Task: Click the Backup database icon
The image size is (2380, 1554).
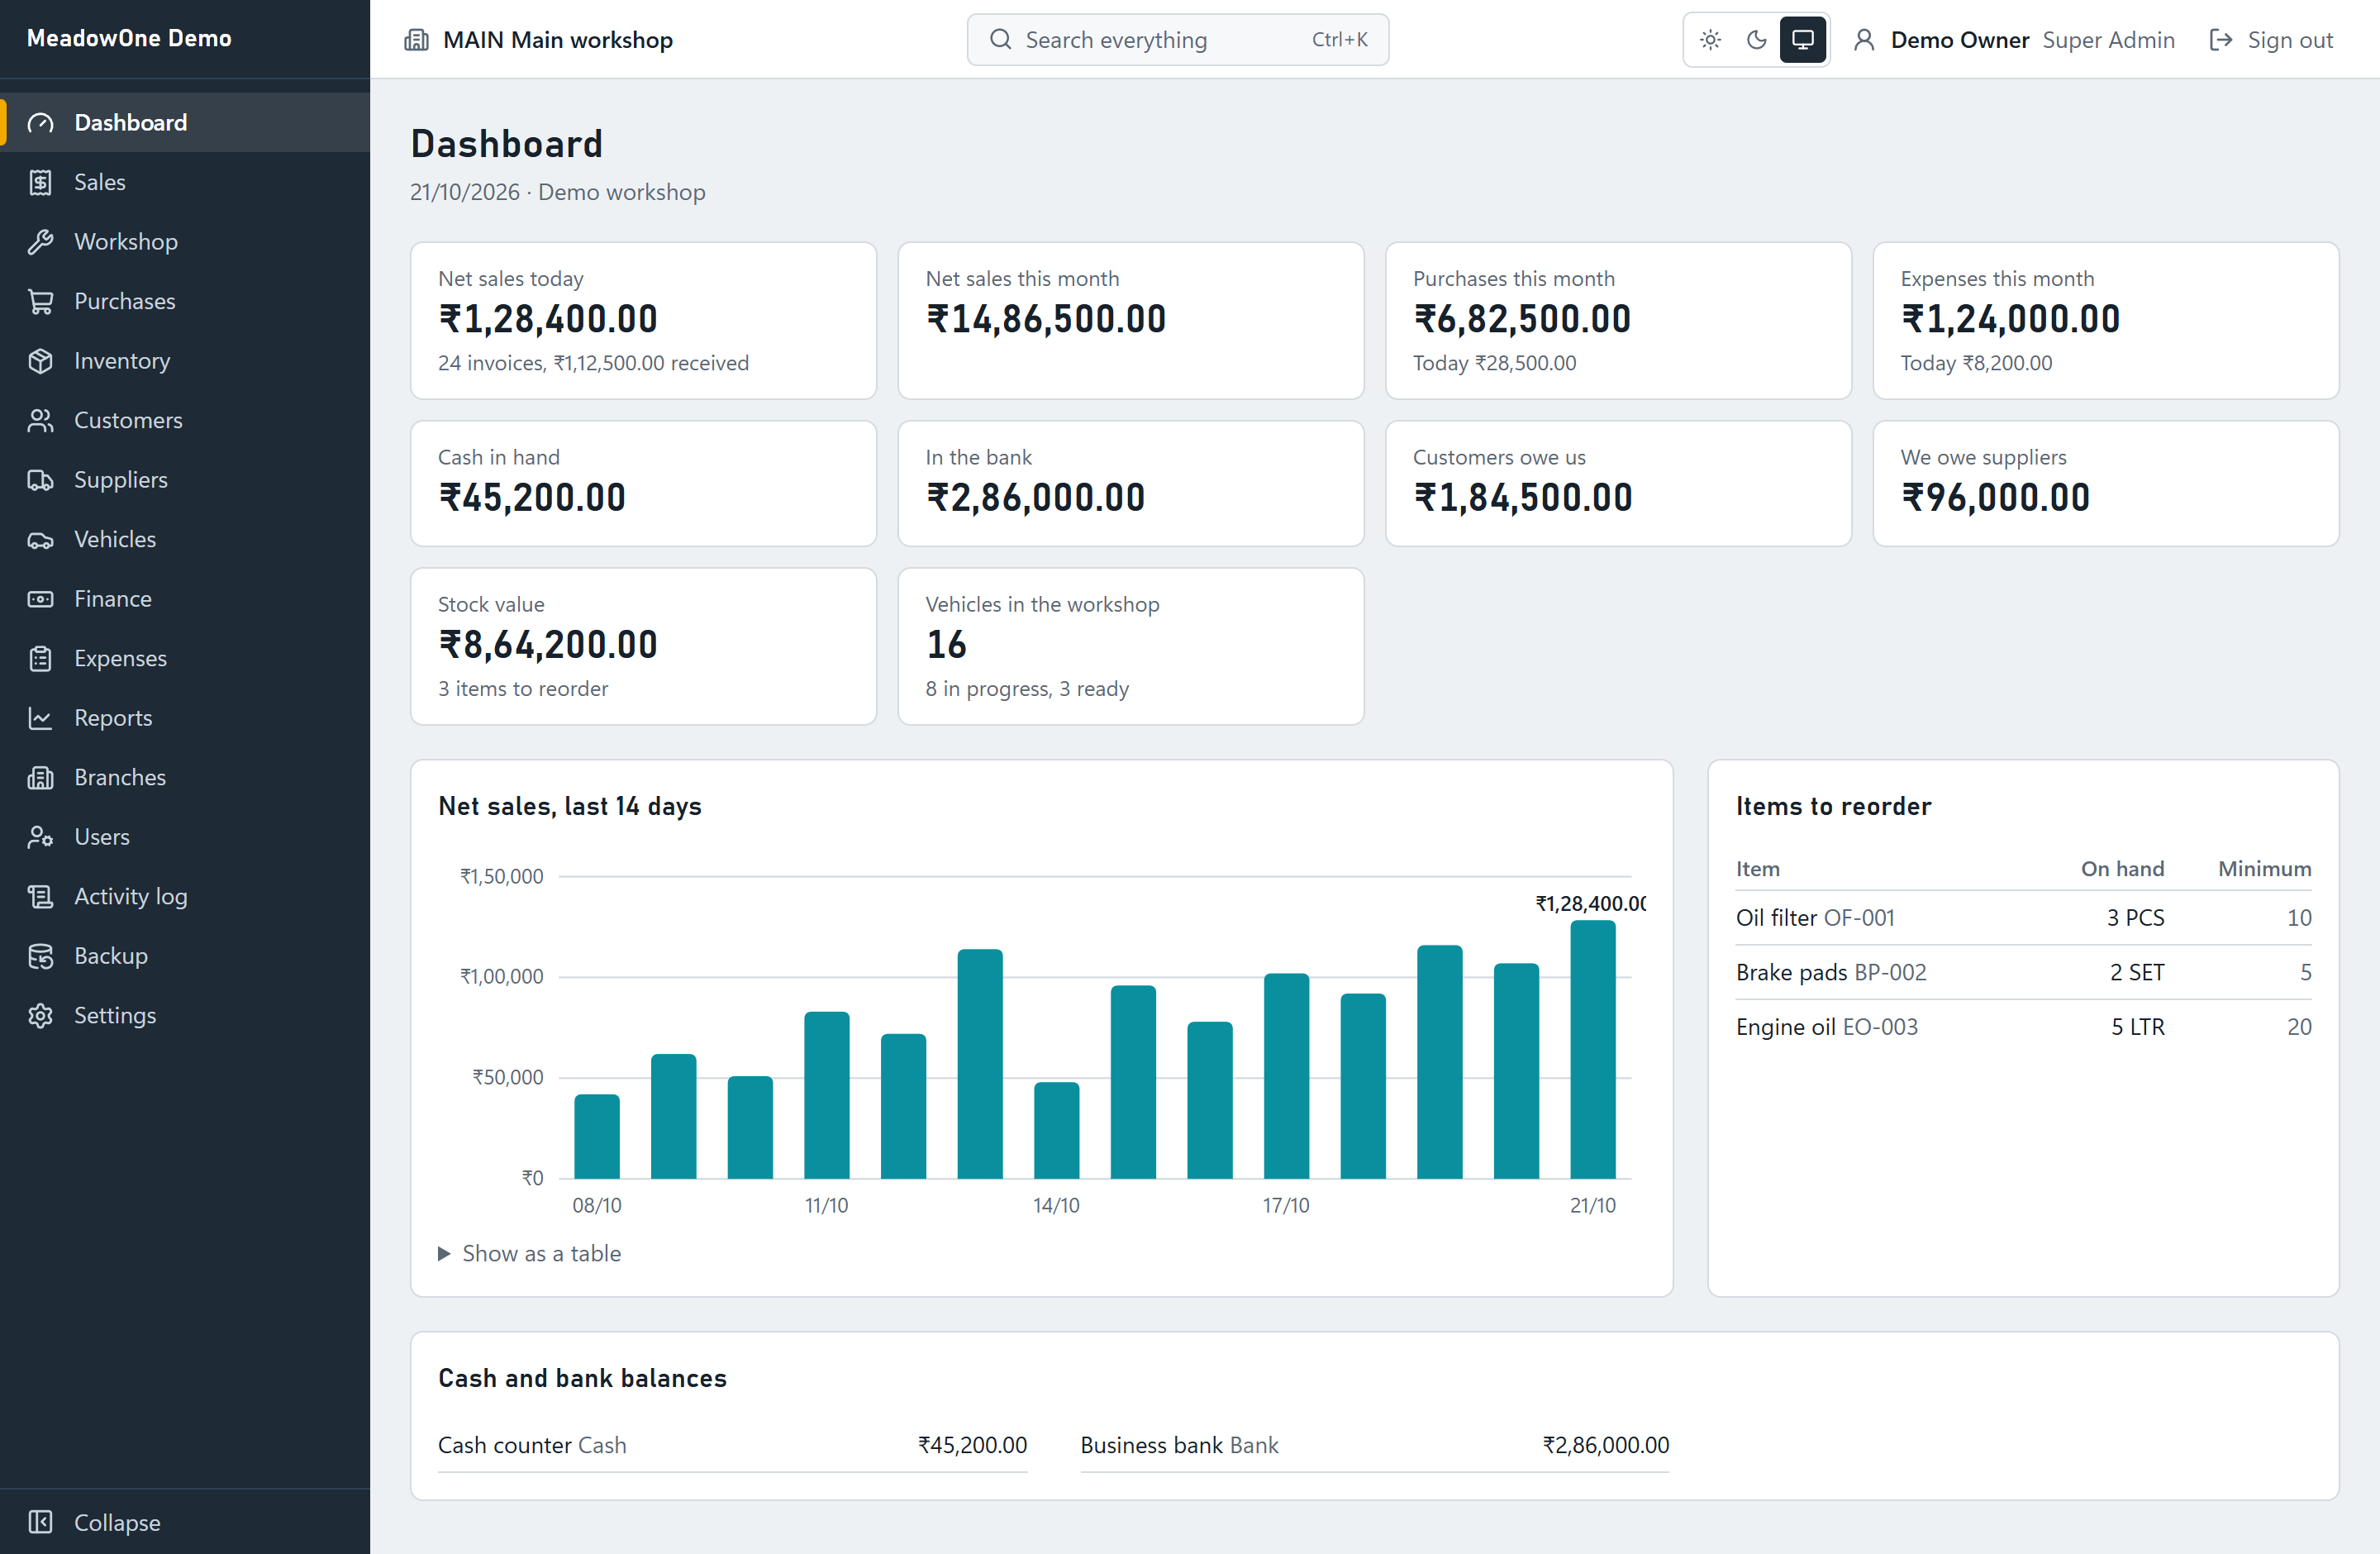Action: tap(40, 956)
